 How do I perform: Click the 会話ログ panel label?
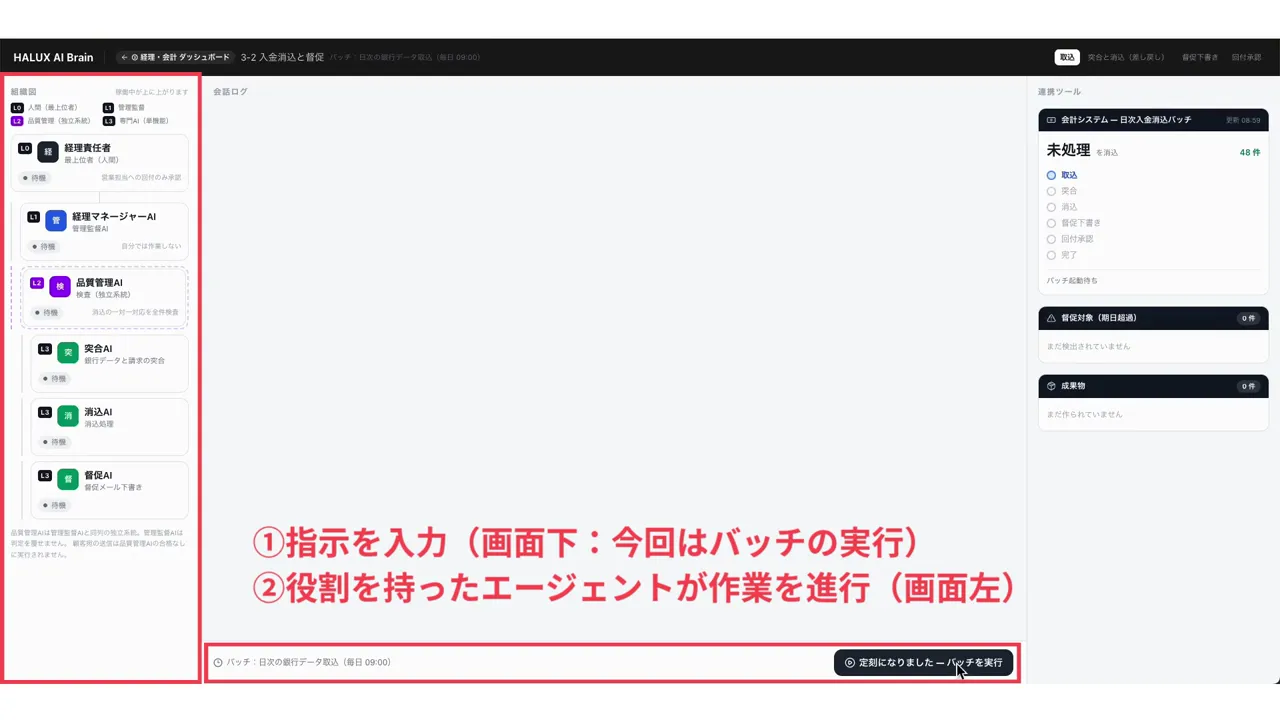(x=230, y=91)
